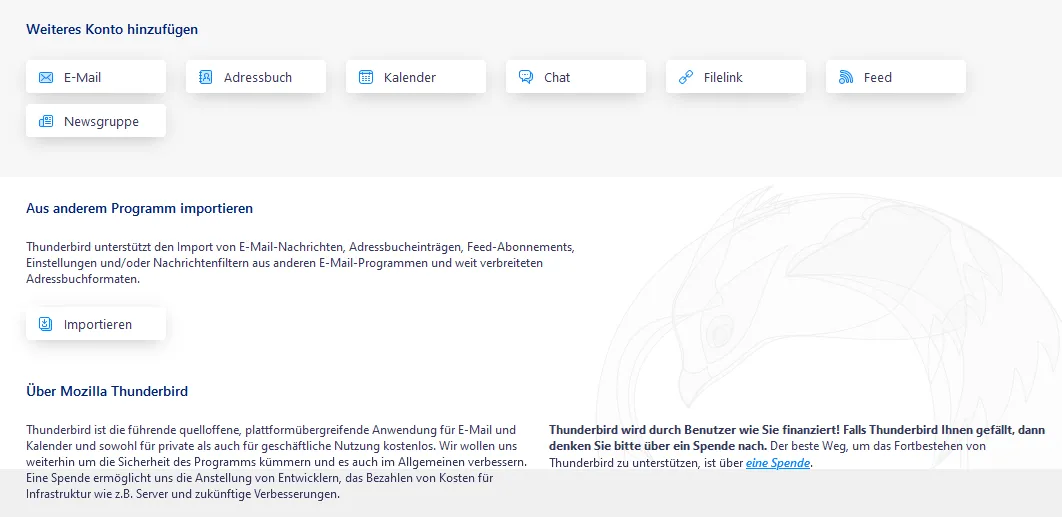
Task: Click the 'Über Mozilla Thunderbird' heading
Action: [107, 391]
